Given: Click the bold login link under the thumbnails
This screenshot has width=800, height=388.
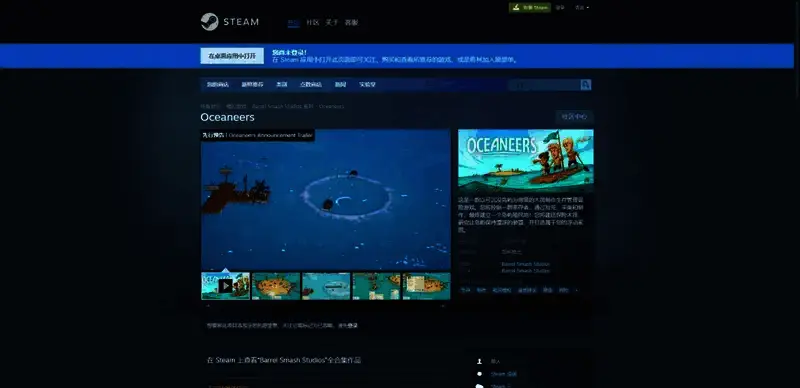Looking at the screenshot, I should [x=353, y=326].
